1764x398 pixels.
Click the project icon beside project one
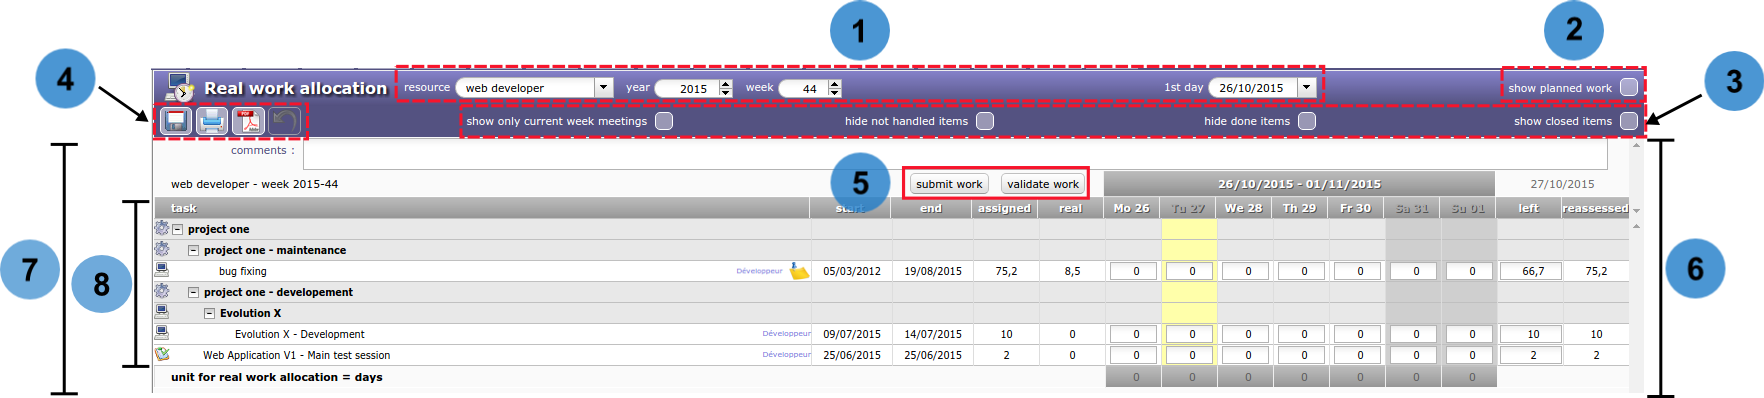tap(161, 228)
